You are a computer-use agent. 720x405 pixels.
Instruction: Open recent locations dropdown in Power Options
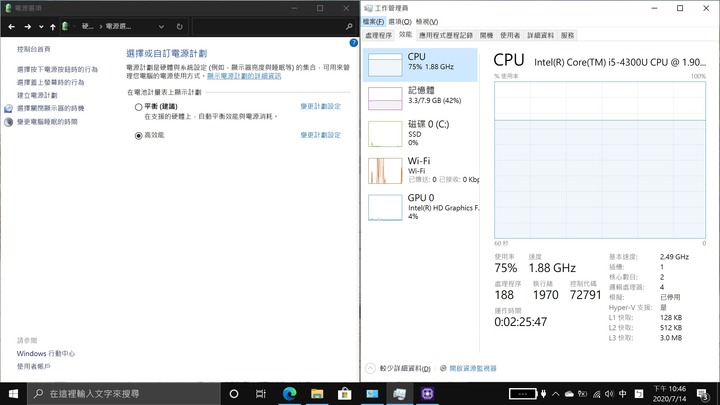(x=41, y=27)
